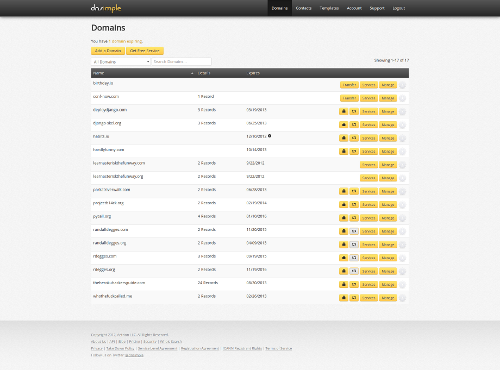Toggle auto-renew for hardlyfunny.com
500x370 pixels.
(354, 151)
